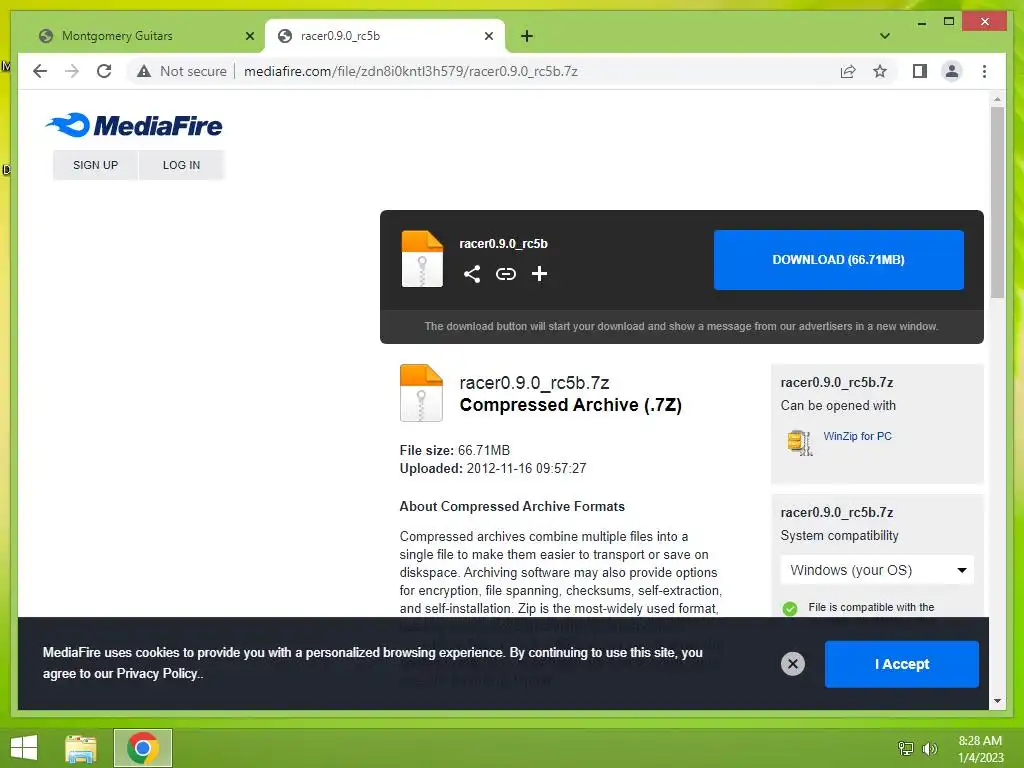
Task: Click the green compatibility checkmark icon
Action: tap(790, 609)
